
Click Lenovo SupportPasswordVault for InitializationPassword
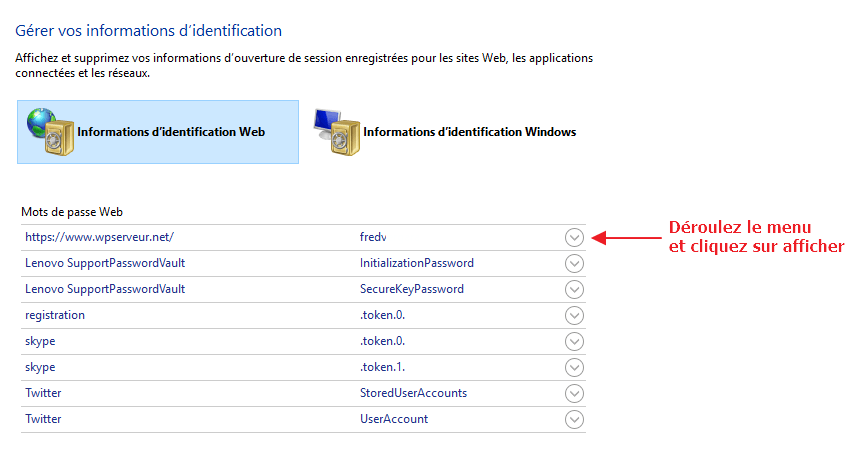click(105, 263)
